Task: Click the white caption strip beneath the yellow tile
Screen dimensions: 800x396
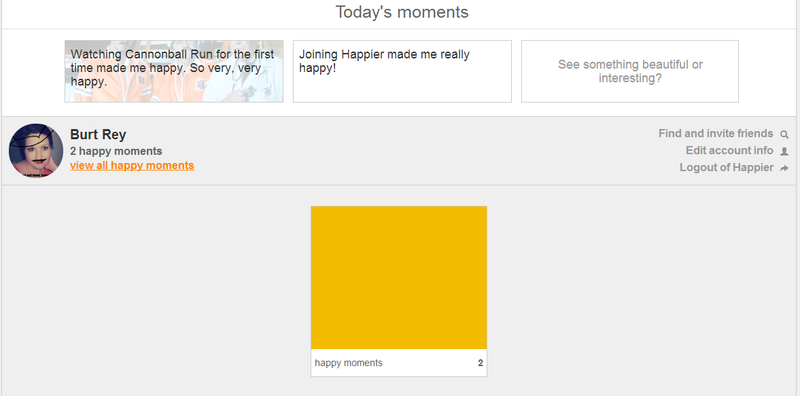Action: [x=399, y=363]
